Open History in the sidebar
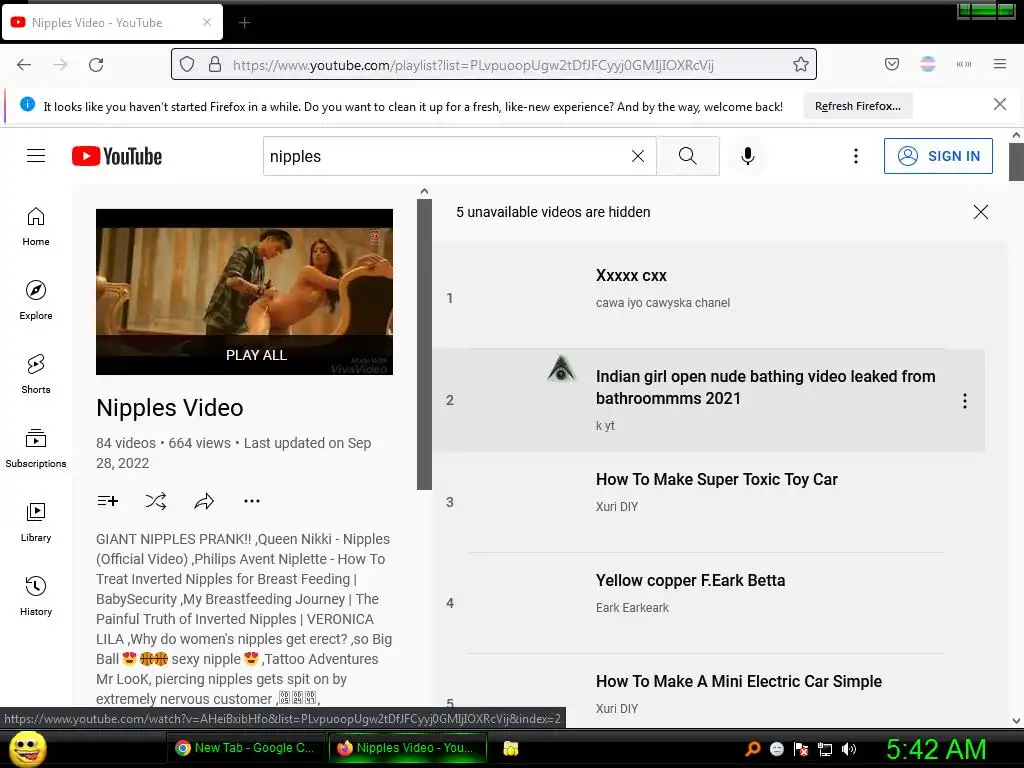The image size is (1024, 768). tap(36, 596)
